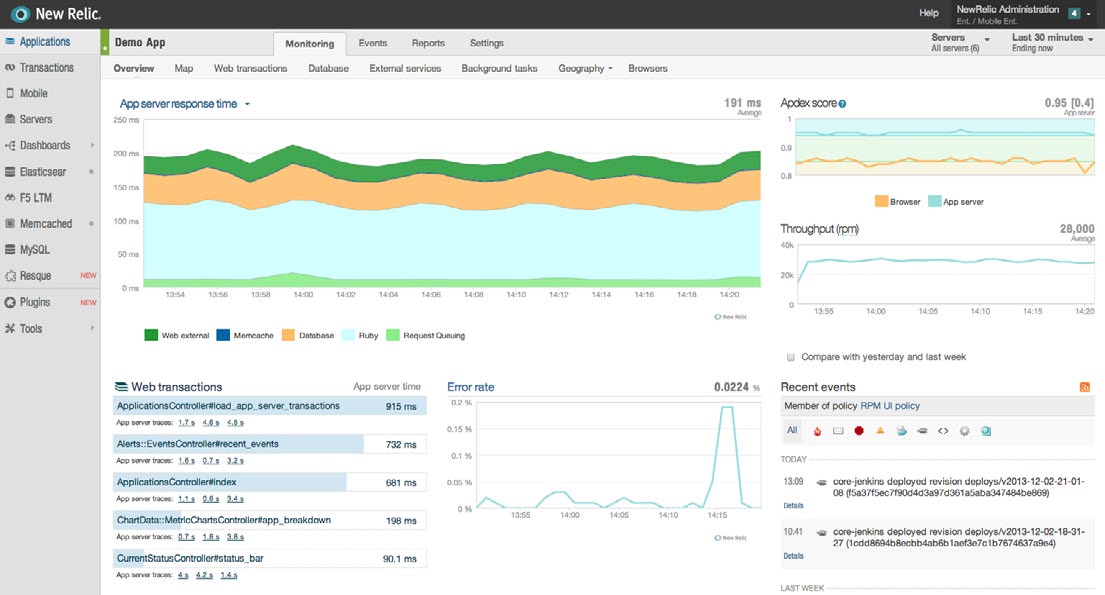The image size is (1105, 595).
Task: Open the Elasticsearch plugin
Action: coord(42,171)
